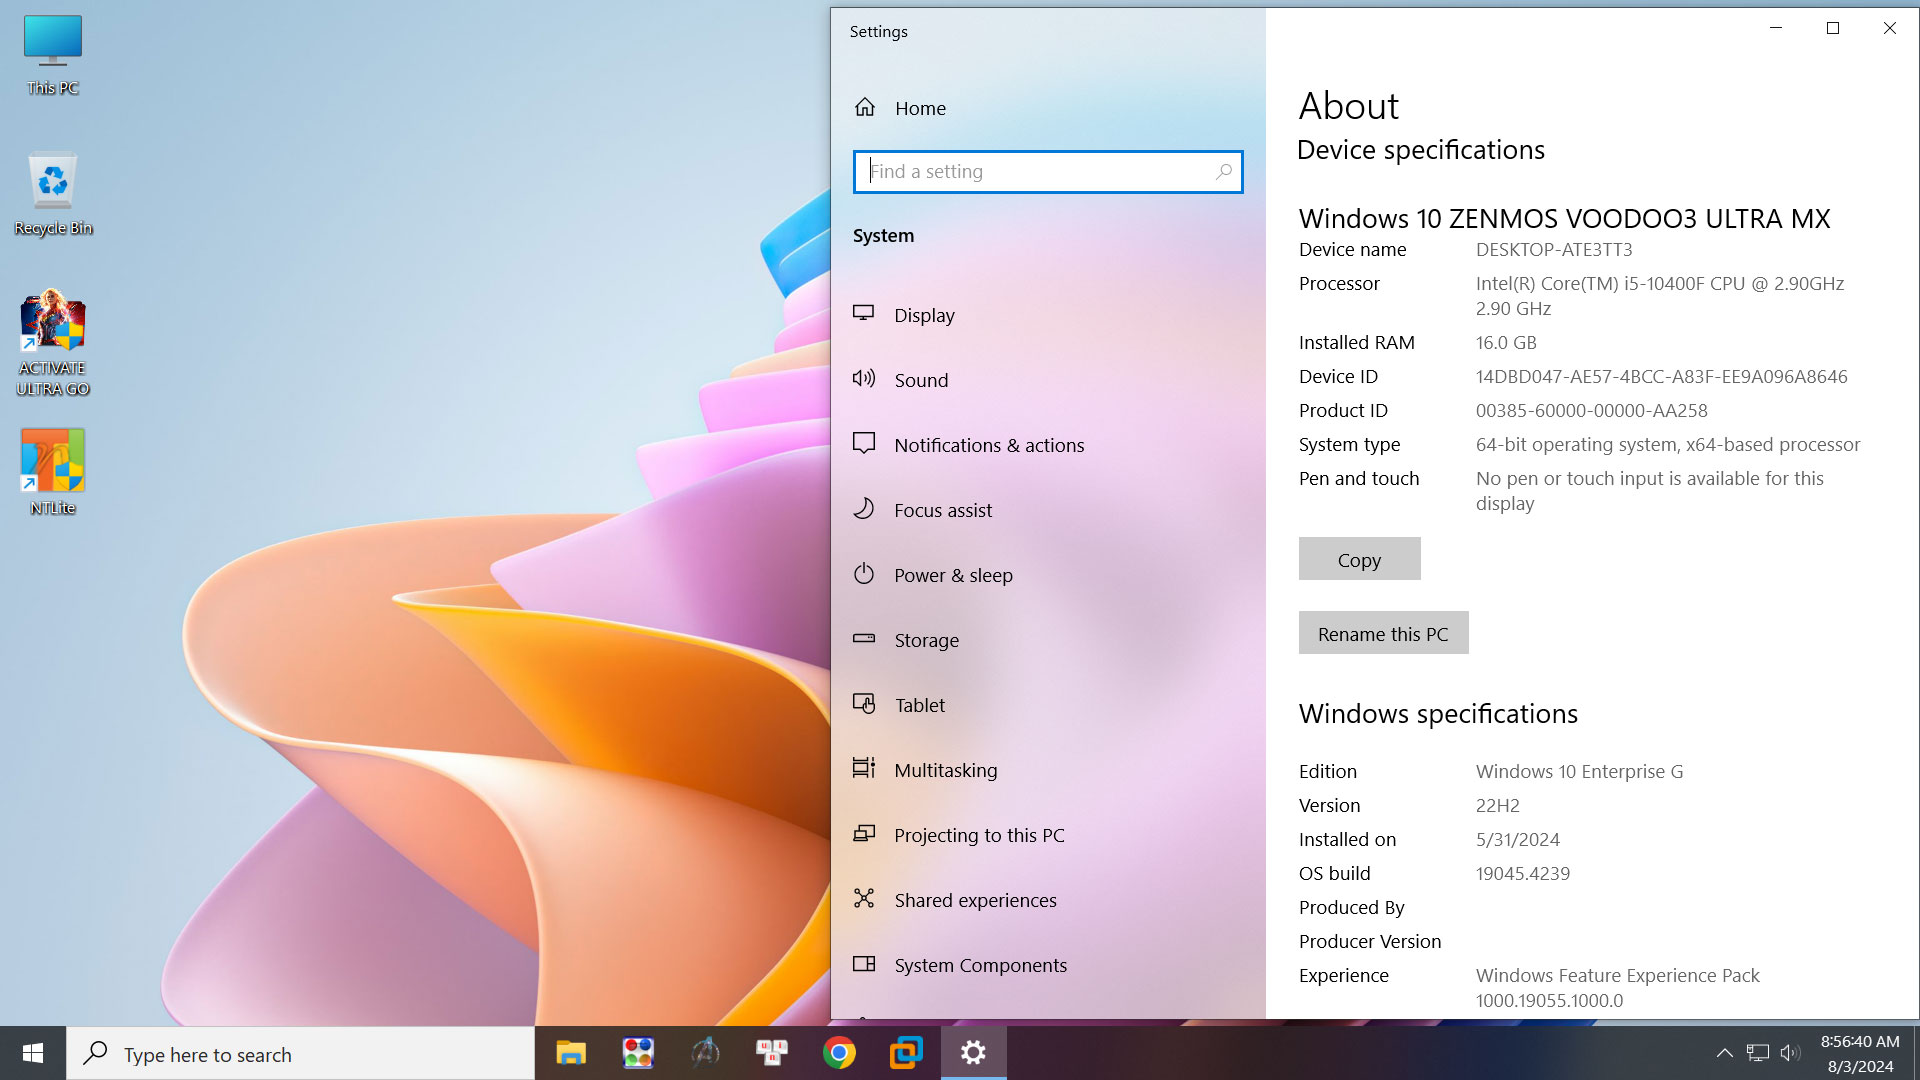
Task: Open network icon in system tray
Action: (x=1757, y=1053)
